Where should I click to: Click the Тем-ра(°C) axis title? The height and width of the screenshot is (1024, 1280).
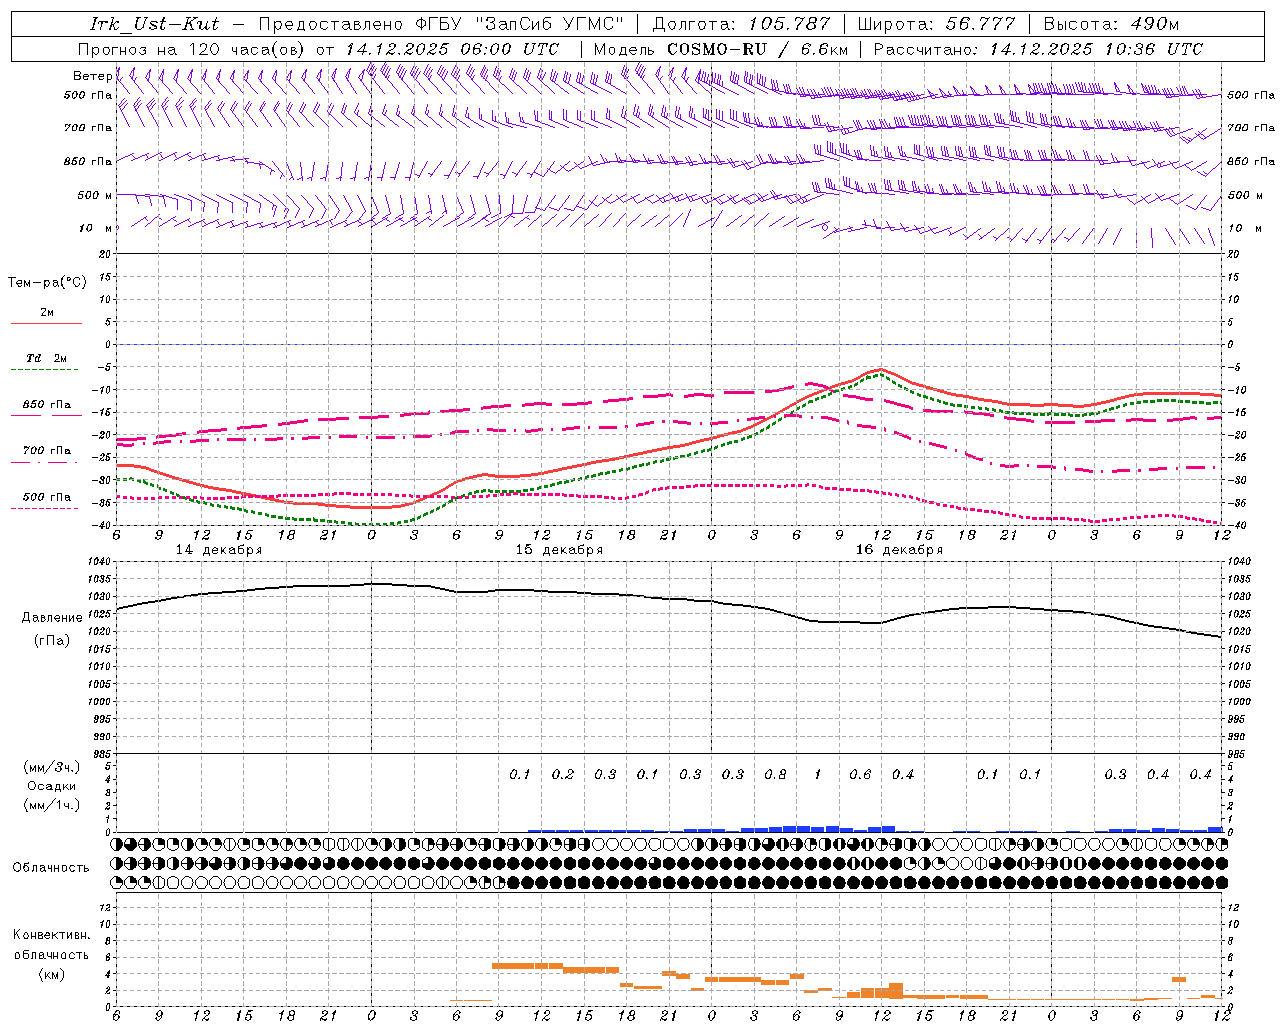pos(47,282)
